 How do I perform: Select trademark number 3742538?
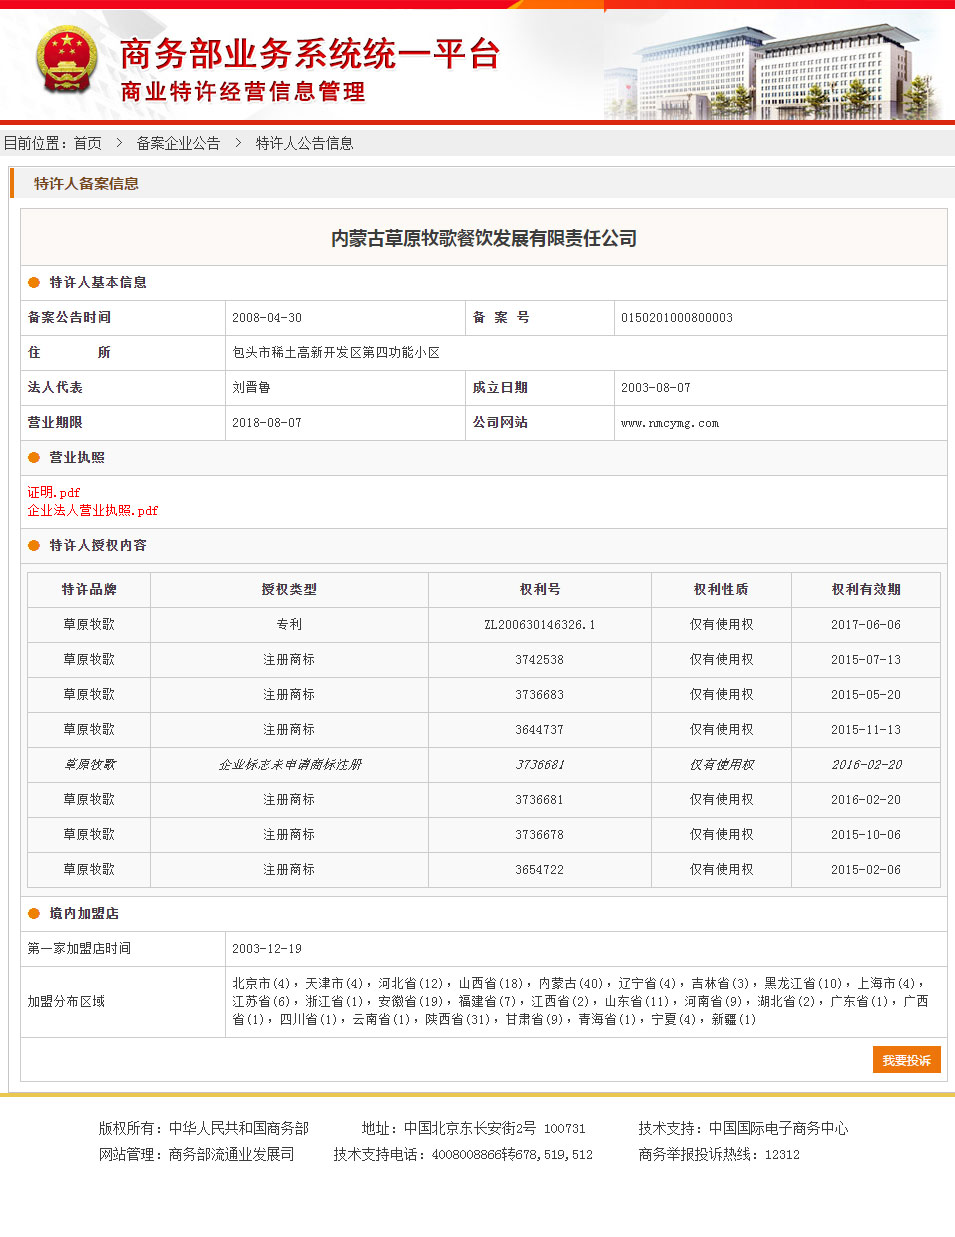pyautogui.click(x=540, y=660)
